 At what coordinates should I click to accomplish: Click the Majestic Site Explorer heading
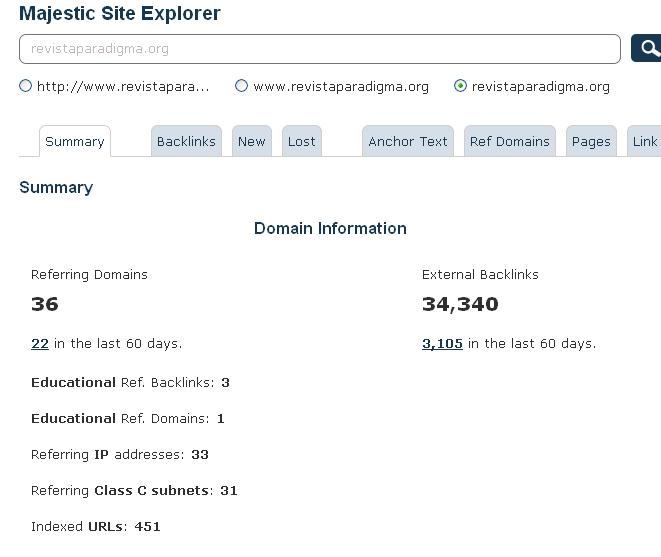pos(120,13)
